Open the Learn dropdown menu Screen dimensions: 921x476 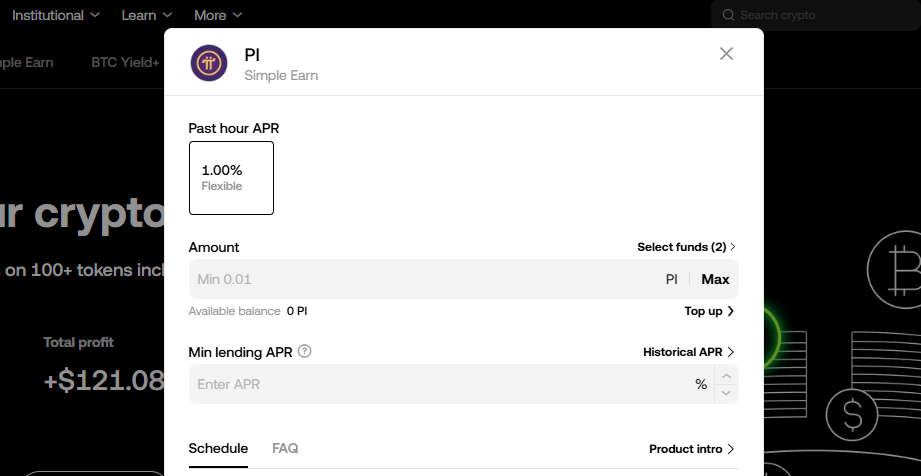point(146,15)
